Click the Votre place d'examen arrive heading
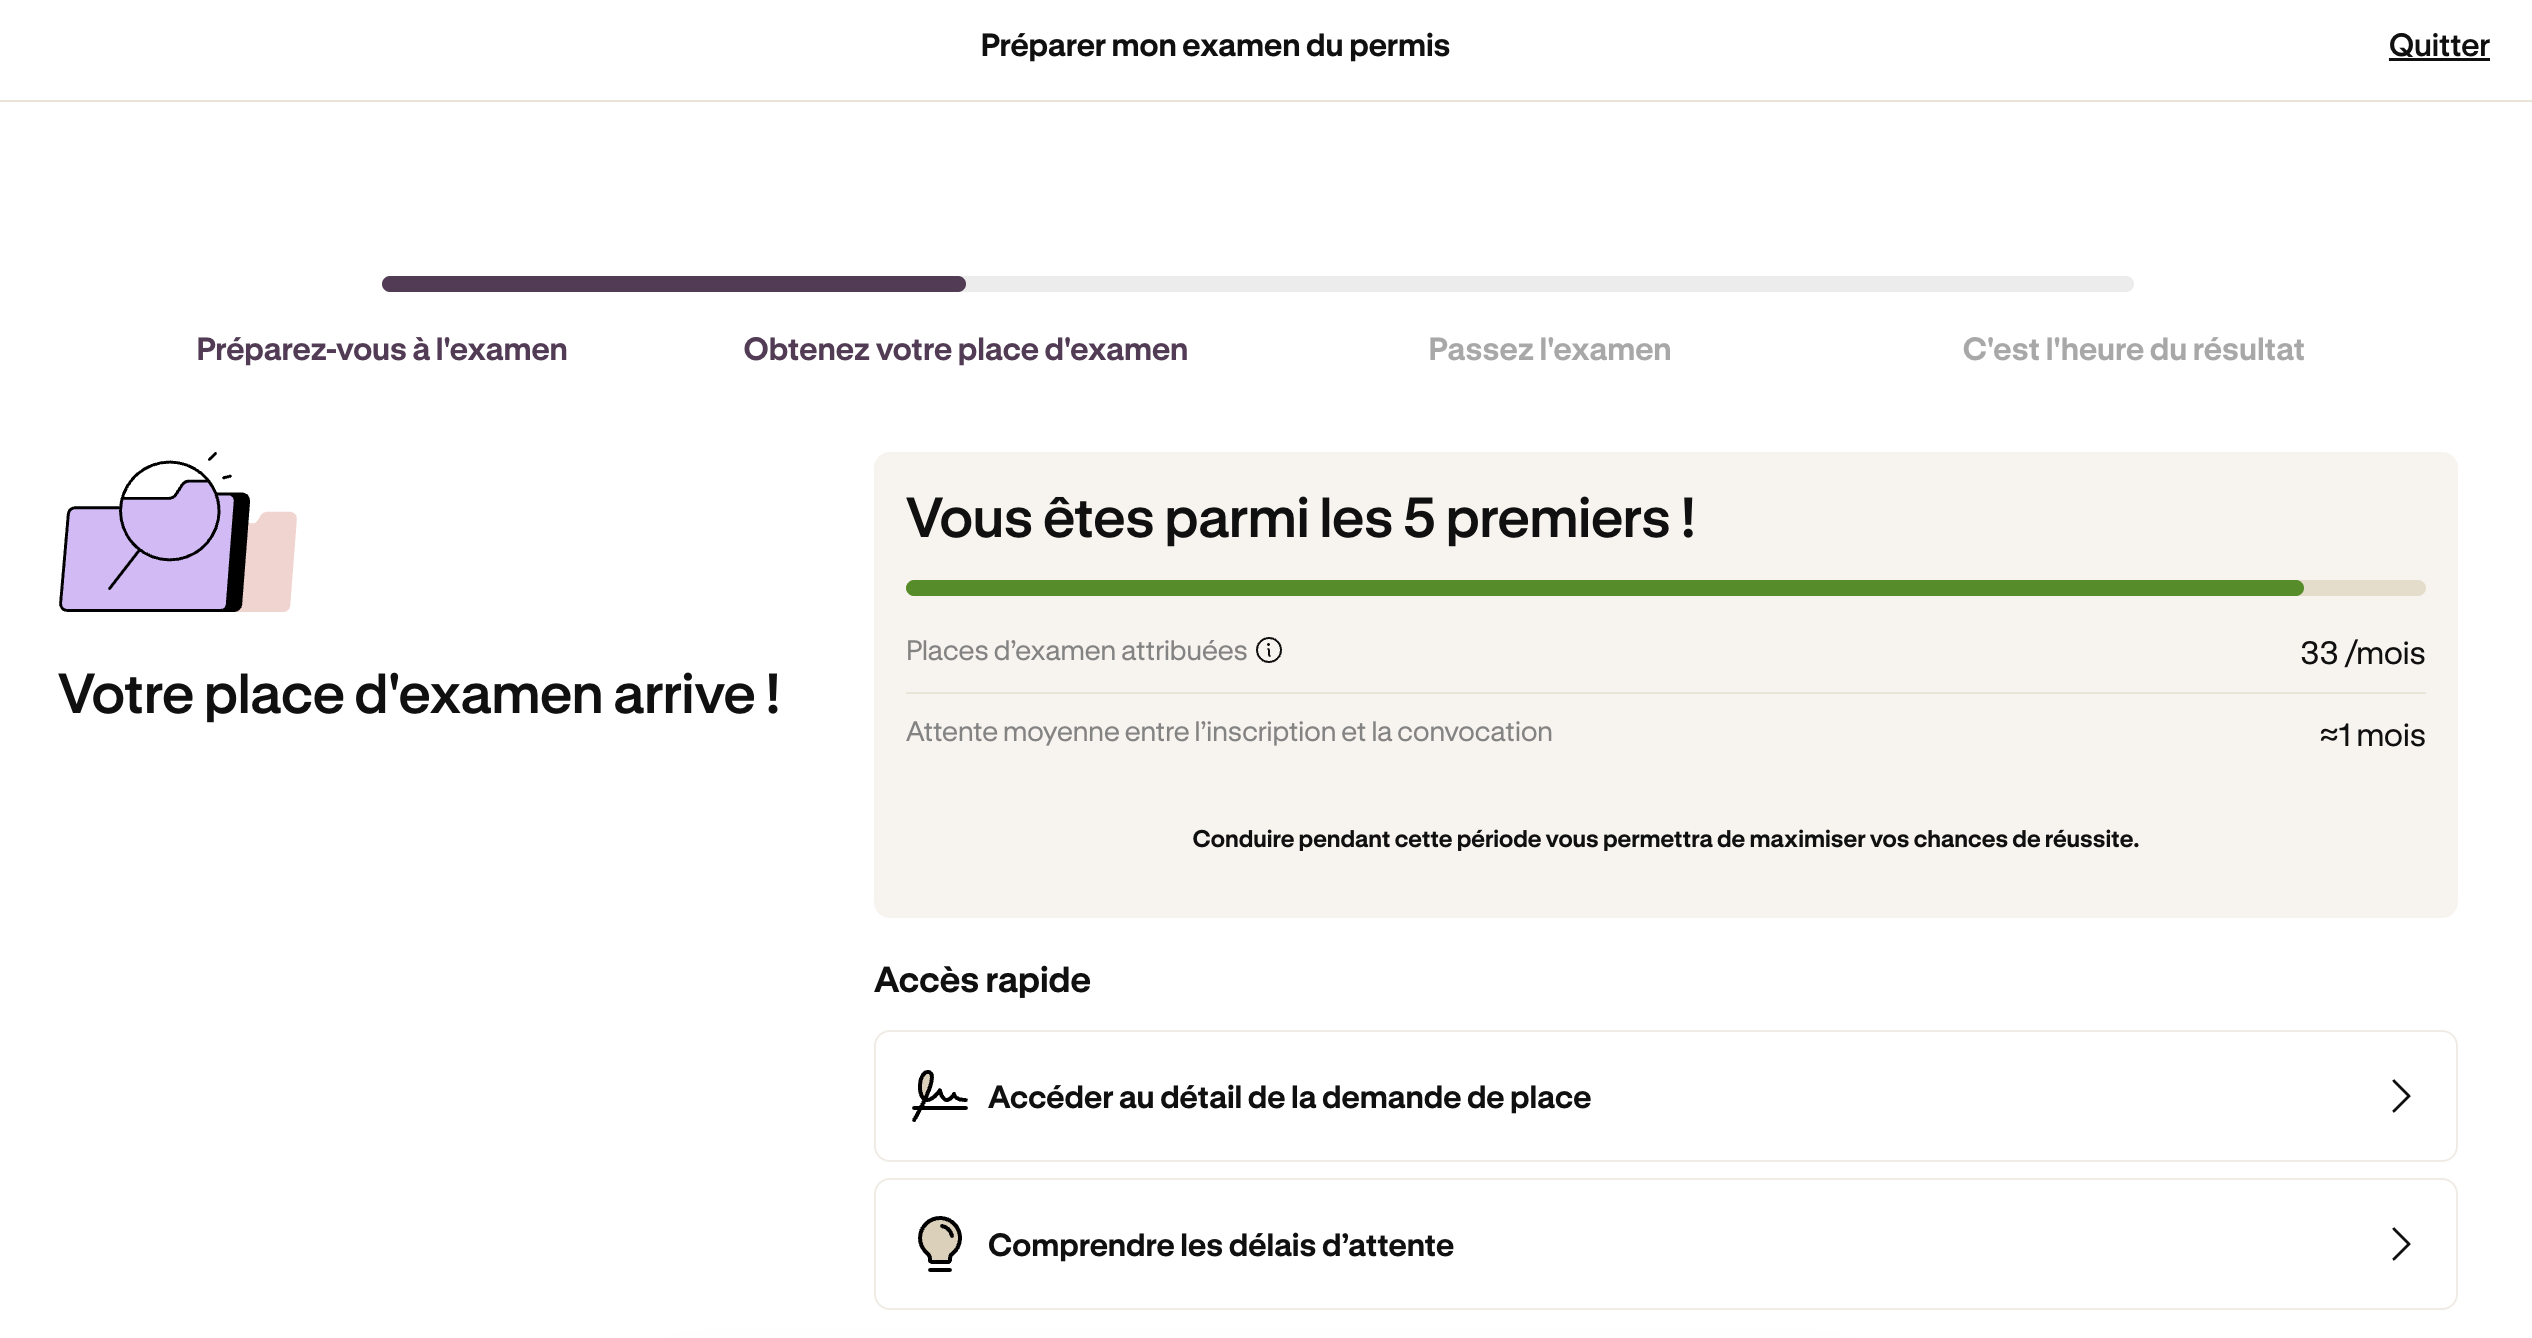The image size is (2532, 1338). point(419,694)
